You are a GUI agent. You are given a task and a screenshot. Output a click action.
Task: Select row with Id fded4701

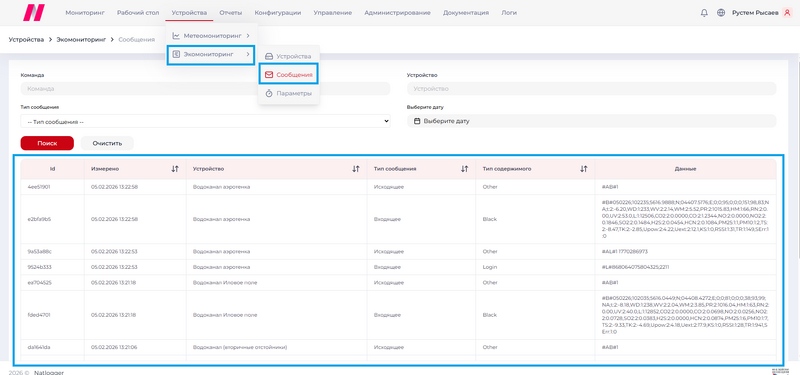(398, 315)
